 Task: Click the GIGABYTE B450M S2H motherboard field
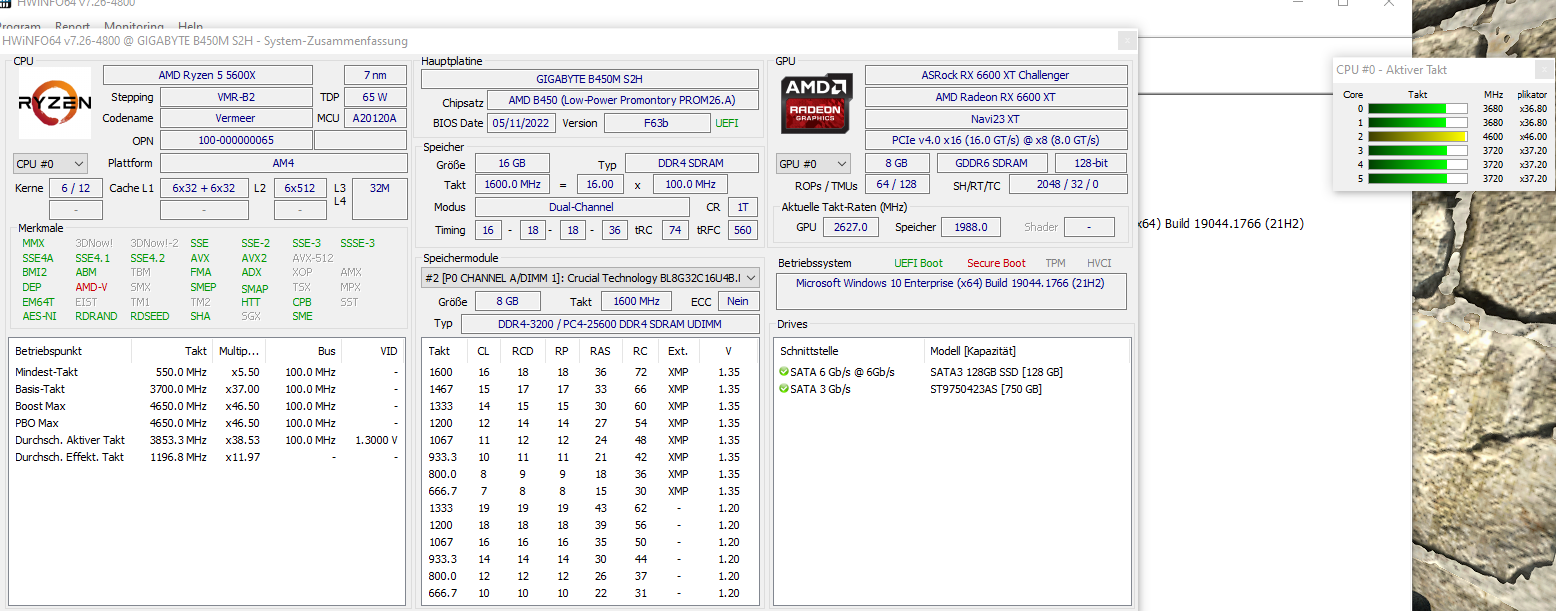[x=589, y=79]
